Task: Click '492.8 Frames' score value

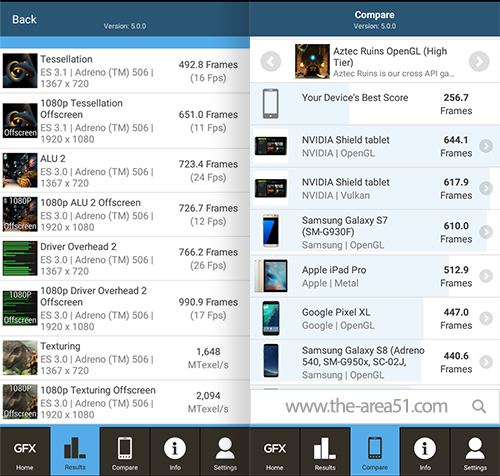Action: pyautogui.click(x=208, y=65)
